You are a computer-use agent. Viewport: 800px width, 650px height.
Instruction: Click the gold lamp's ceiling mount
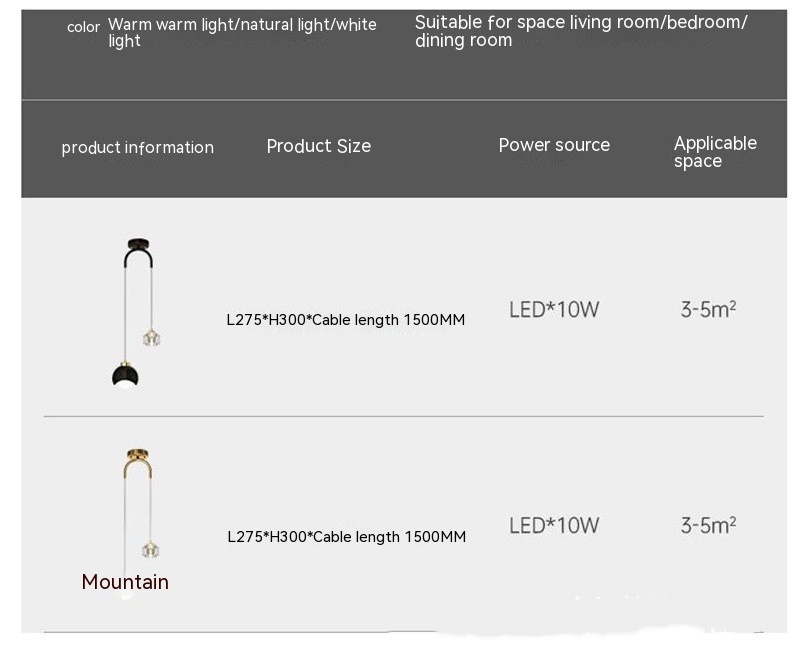pyautogui.click(x=138, y=454)
